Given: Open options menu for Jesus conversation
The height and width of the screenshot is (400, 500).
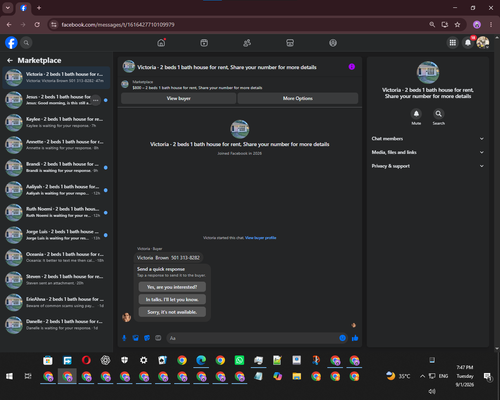Looking at the screenshot, I should [x=96, y=100].
